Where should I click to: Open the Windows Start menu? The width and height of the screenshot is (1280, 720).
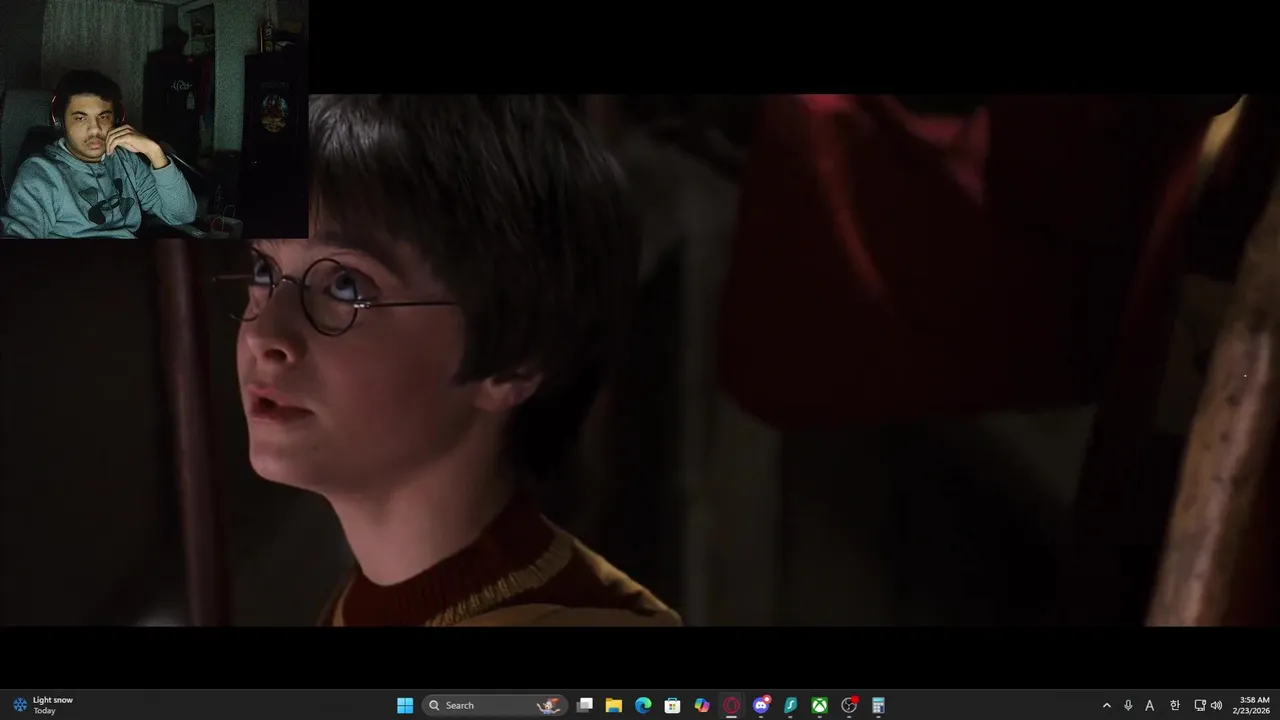(x=405, y=705)
